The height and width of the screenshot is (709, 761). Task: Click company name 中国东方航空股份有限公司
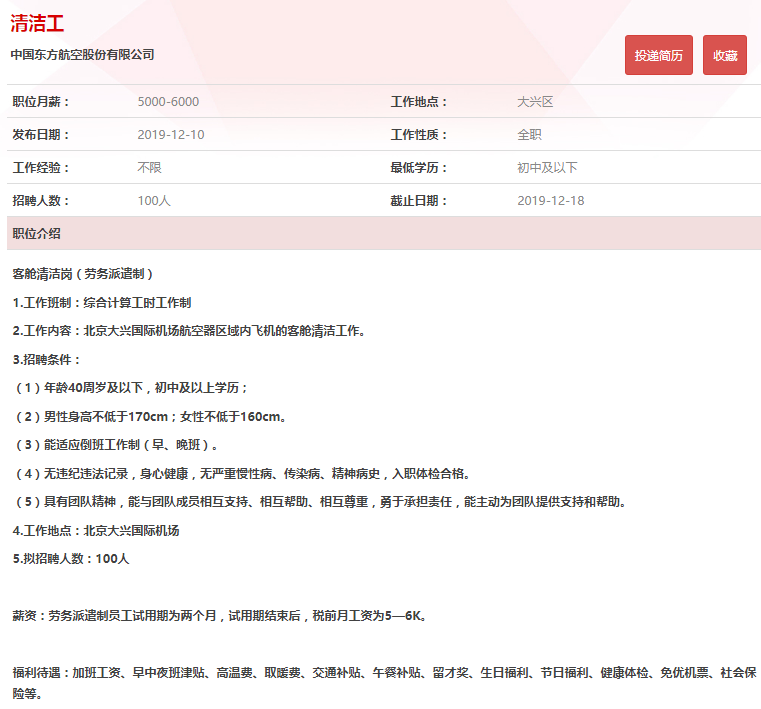(83, 54)
